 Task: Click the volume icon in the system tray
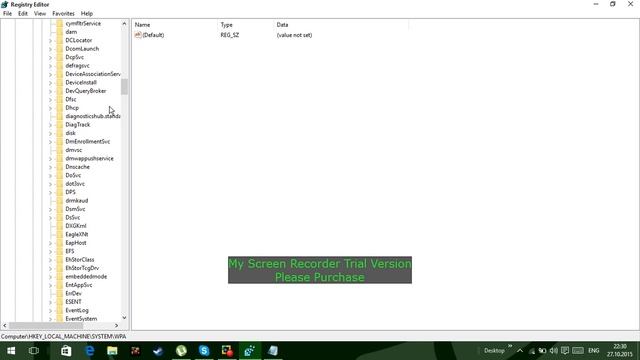(553, 351)
